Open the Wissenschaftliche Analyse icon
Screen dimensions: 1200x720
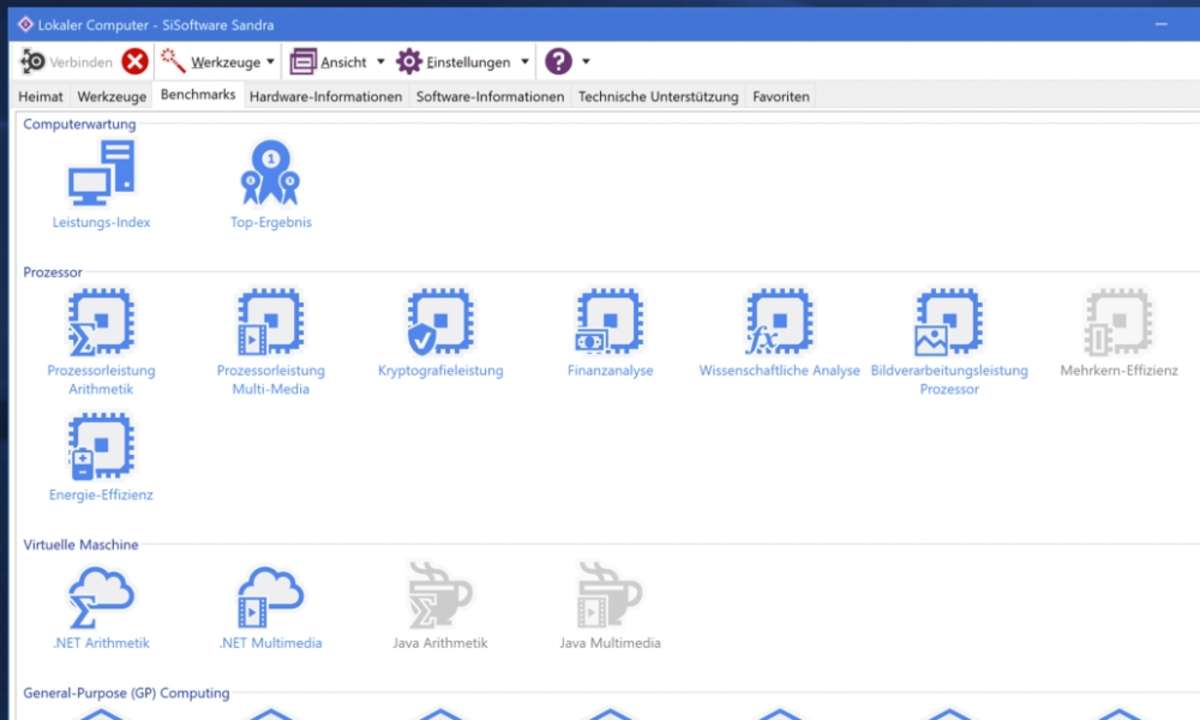779,322
